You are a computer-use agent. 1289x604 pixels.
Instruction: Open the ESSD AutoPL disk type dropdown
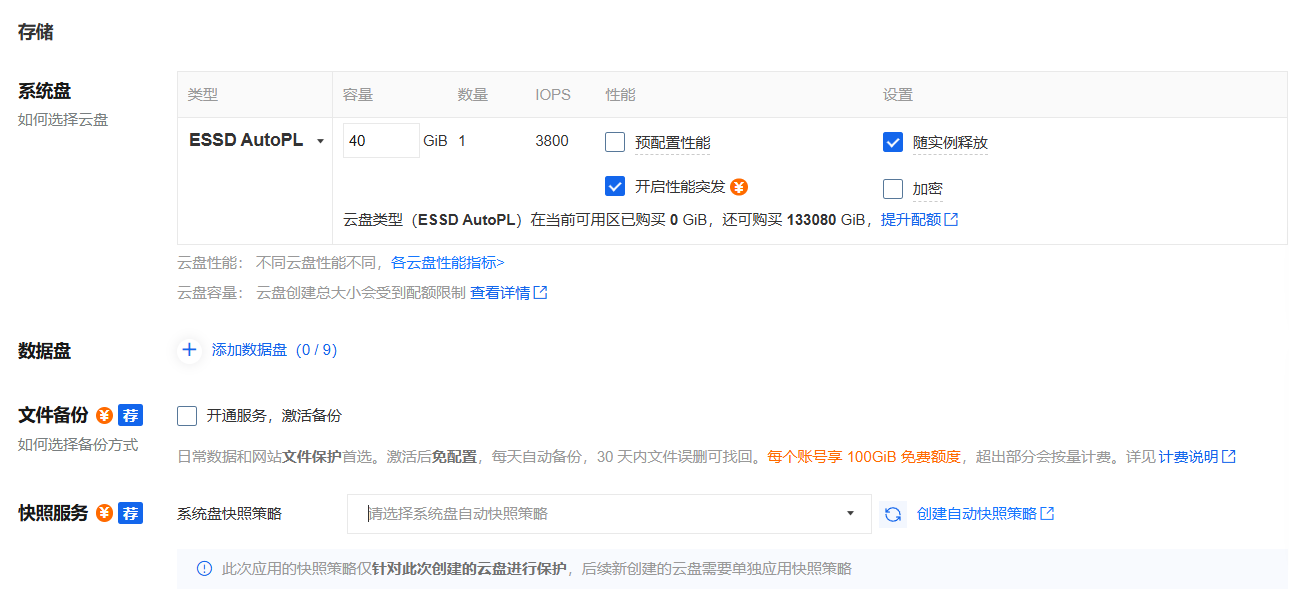(256, 141)
